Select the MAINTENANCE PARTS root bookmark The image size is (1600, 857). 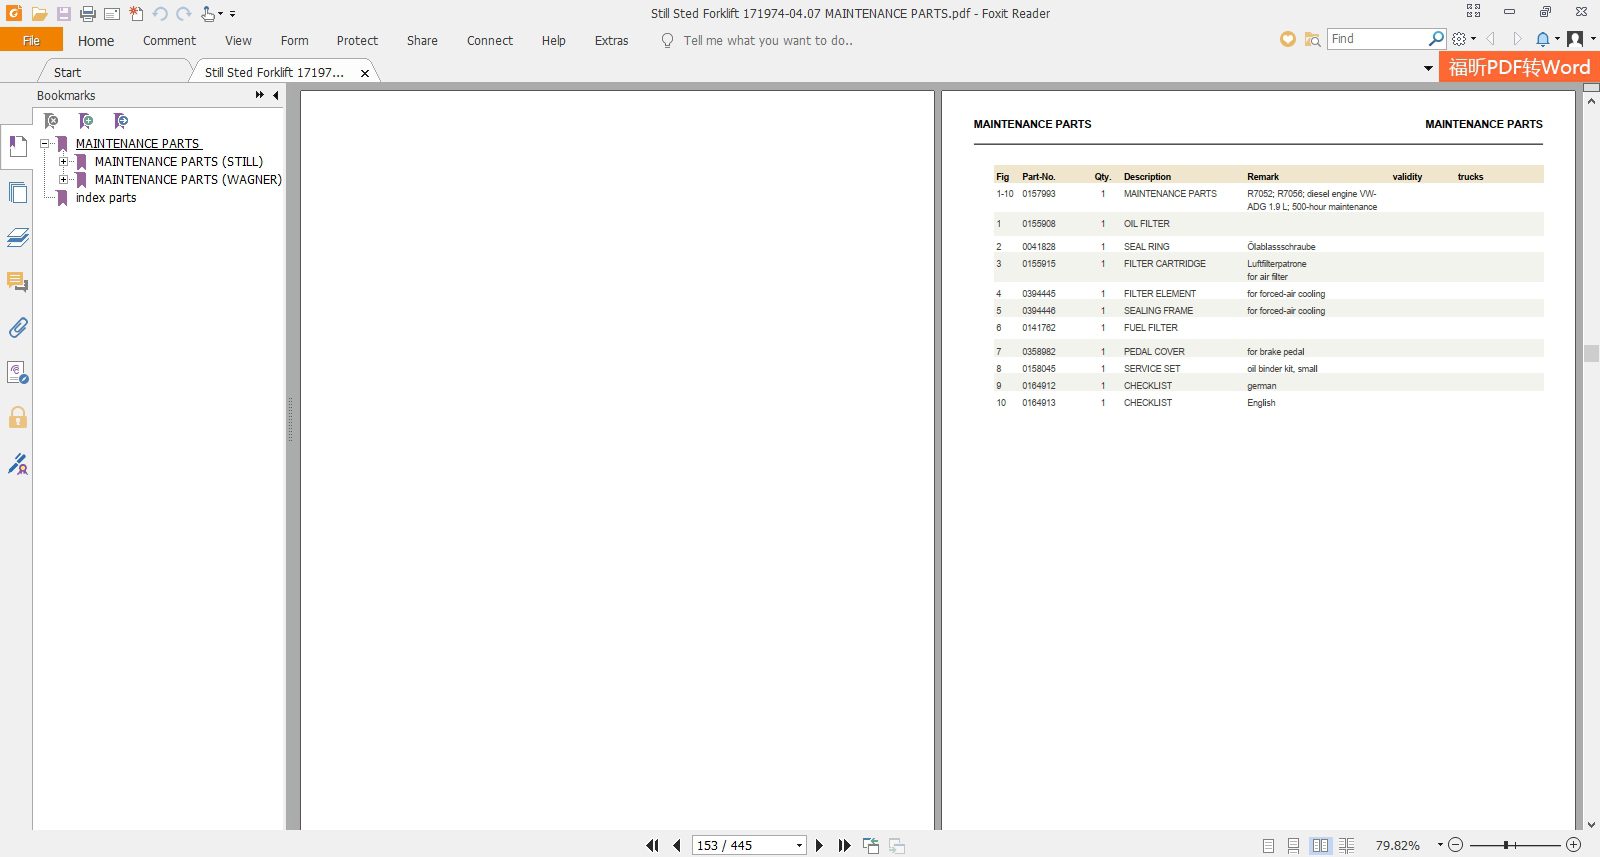[138, 144]
